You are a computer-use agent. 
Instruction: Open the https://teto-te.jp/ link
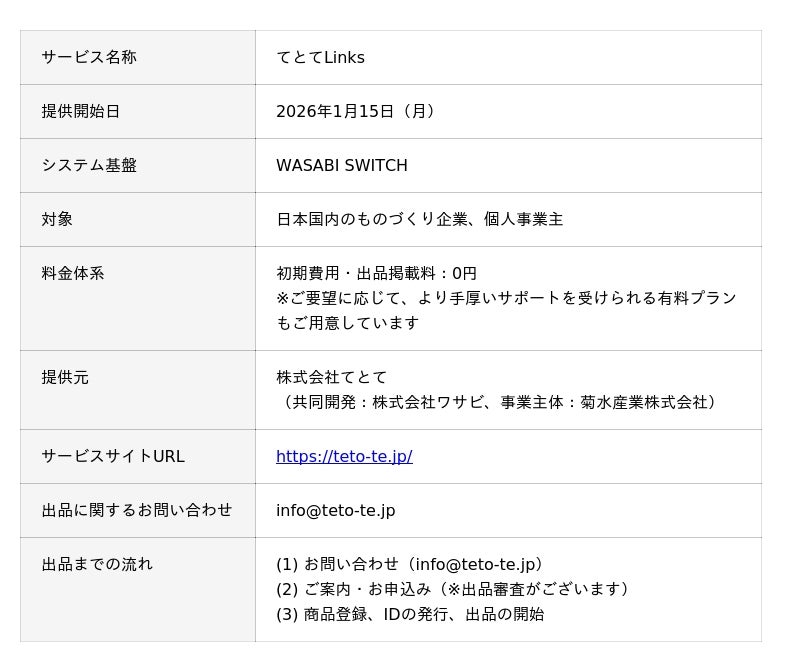(x=344, y=457)
